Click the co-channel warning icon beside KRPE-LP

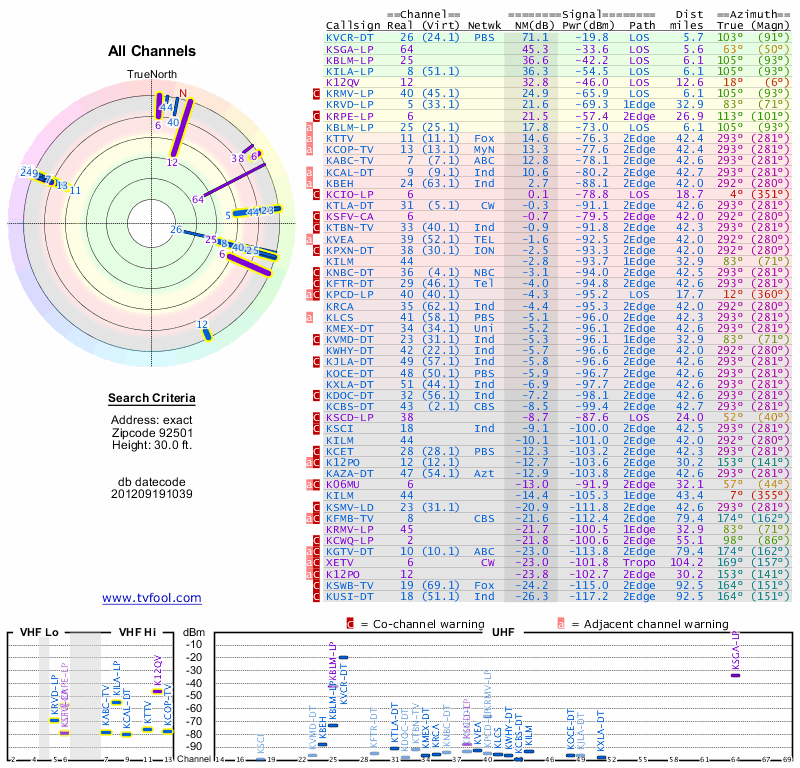[x=315, y=115]
